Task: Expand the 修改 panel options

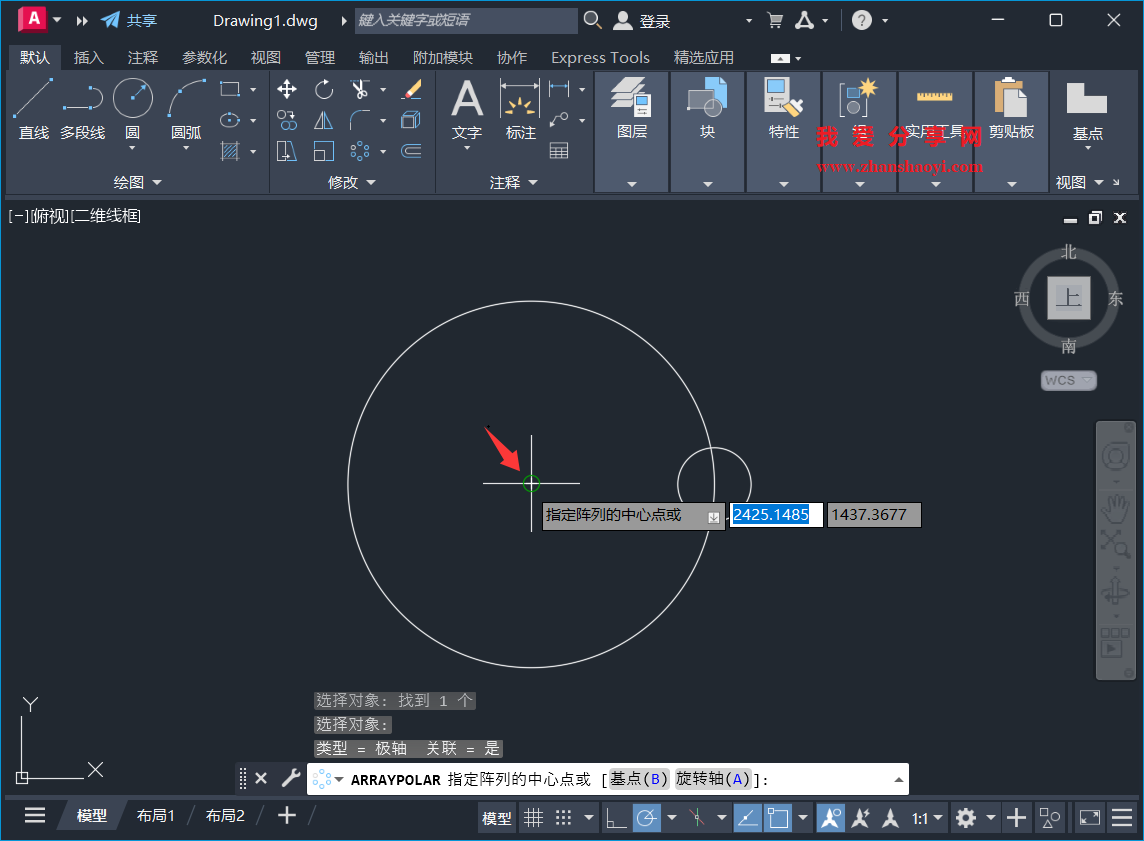Action: pyautogui.click(x=369, y=181)
